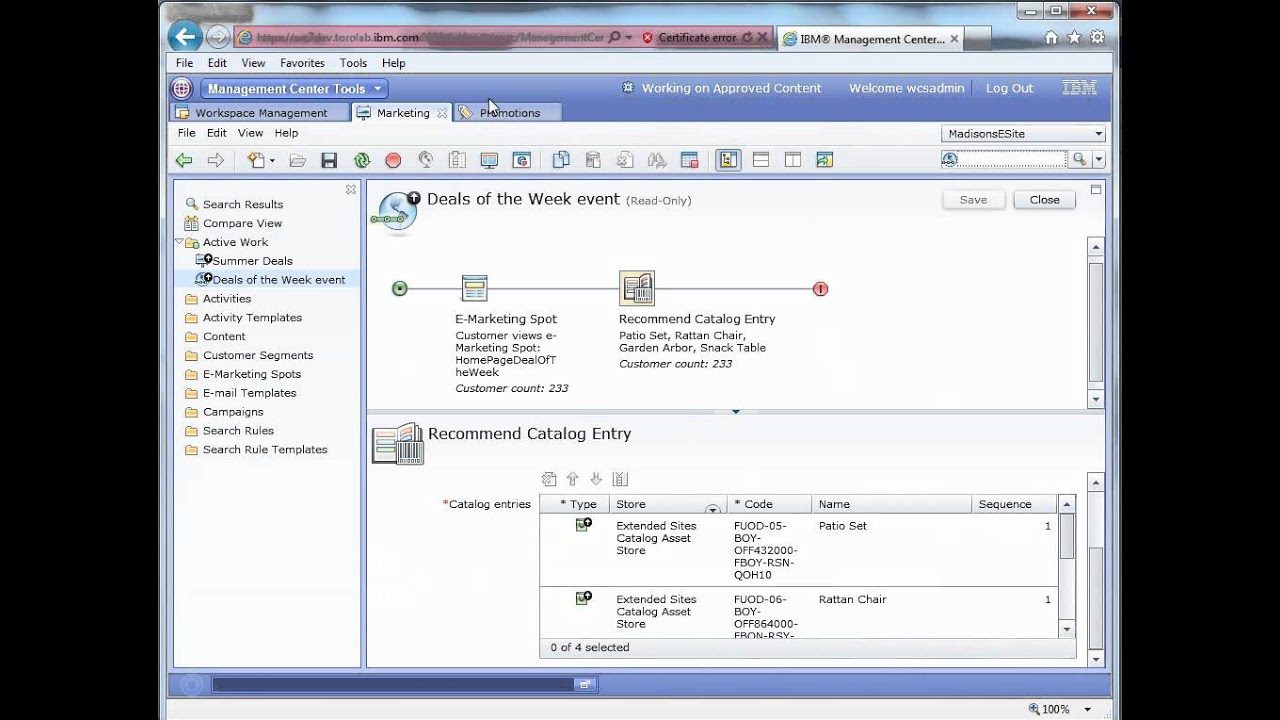Select Search Results in explorer
The width and height of the screenshot is (1280, 720).
[x=243, y=204]
